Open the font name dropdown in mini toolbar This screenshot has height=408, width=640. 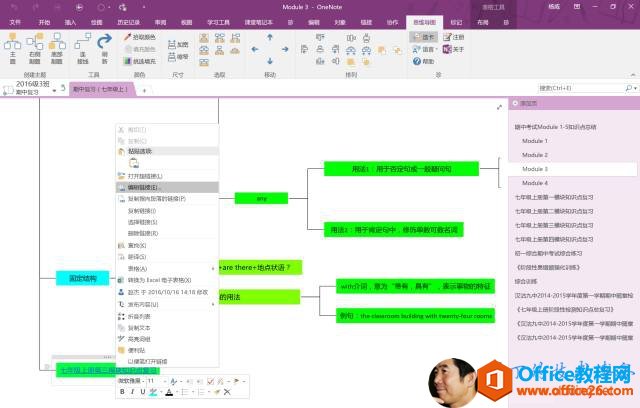(x=144, y=381)
